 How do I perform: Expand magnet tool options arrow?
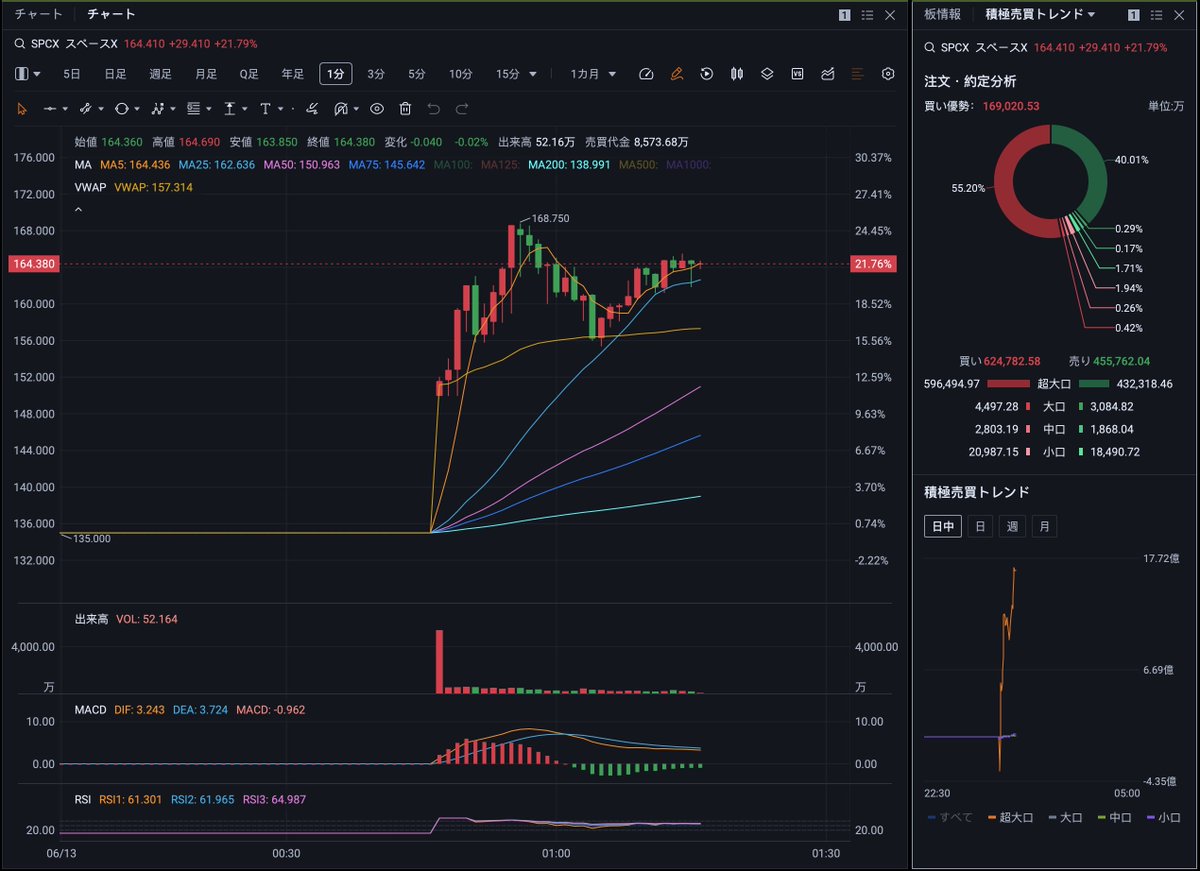coord(357,108)
